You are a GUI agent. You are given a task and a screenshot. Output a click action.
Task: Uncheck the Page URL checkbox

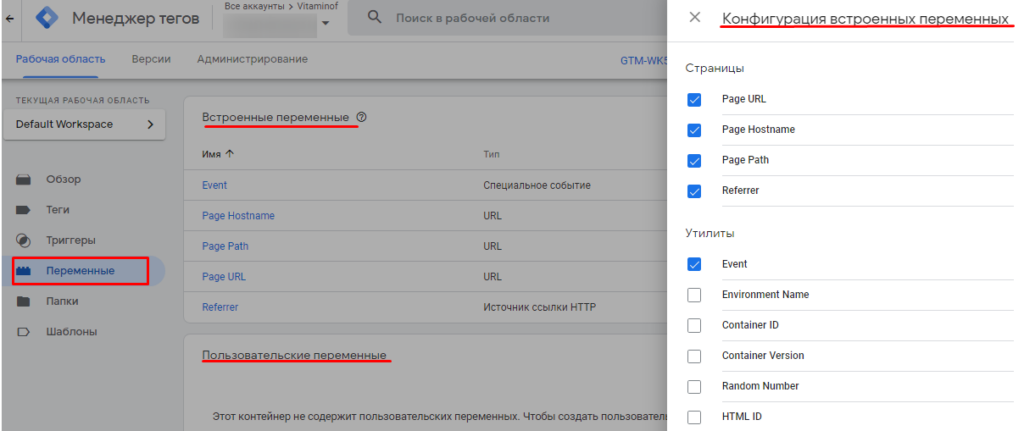click(695, 100)
